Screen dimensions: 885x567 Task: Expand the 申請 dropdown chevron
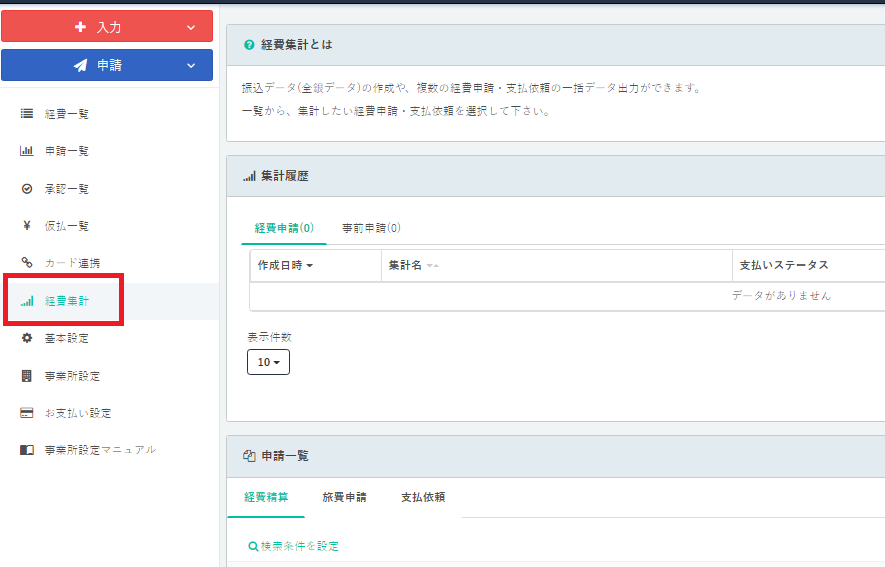[191, 65]
